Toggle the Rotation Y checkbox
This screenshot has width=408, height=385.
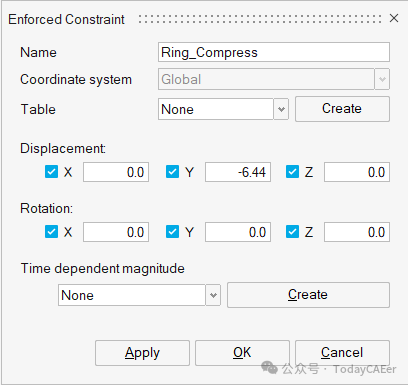172,232
